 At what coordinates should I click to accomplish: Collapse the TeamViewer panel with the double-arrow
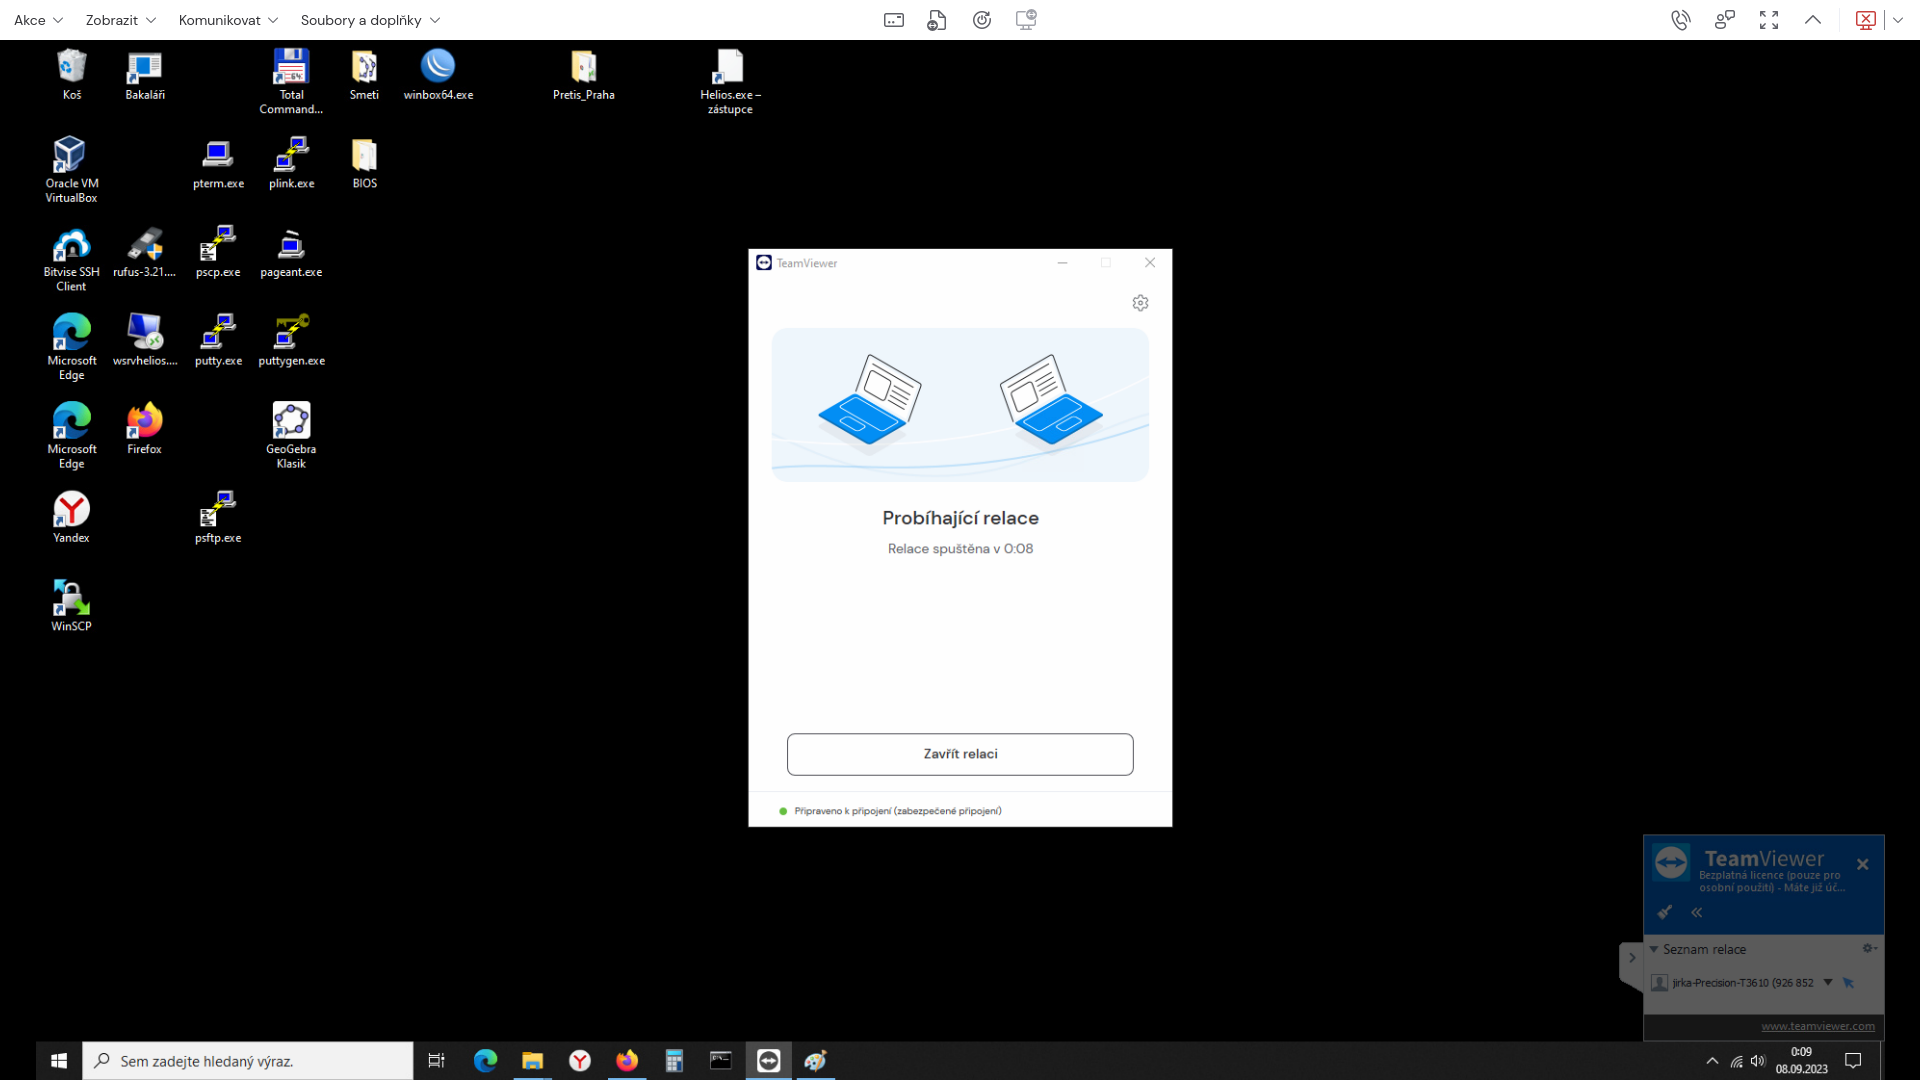click(1697, 912)
